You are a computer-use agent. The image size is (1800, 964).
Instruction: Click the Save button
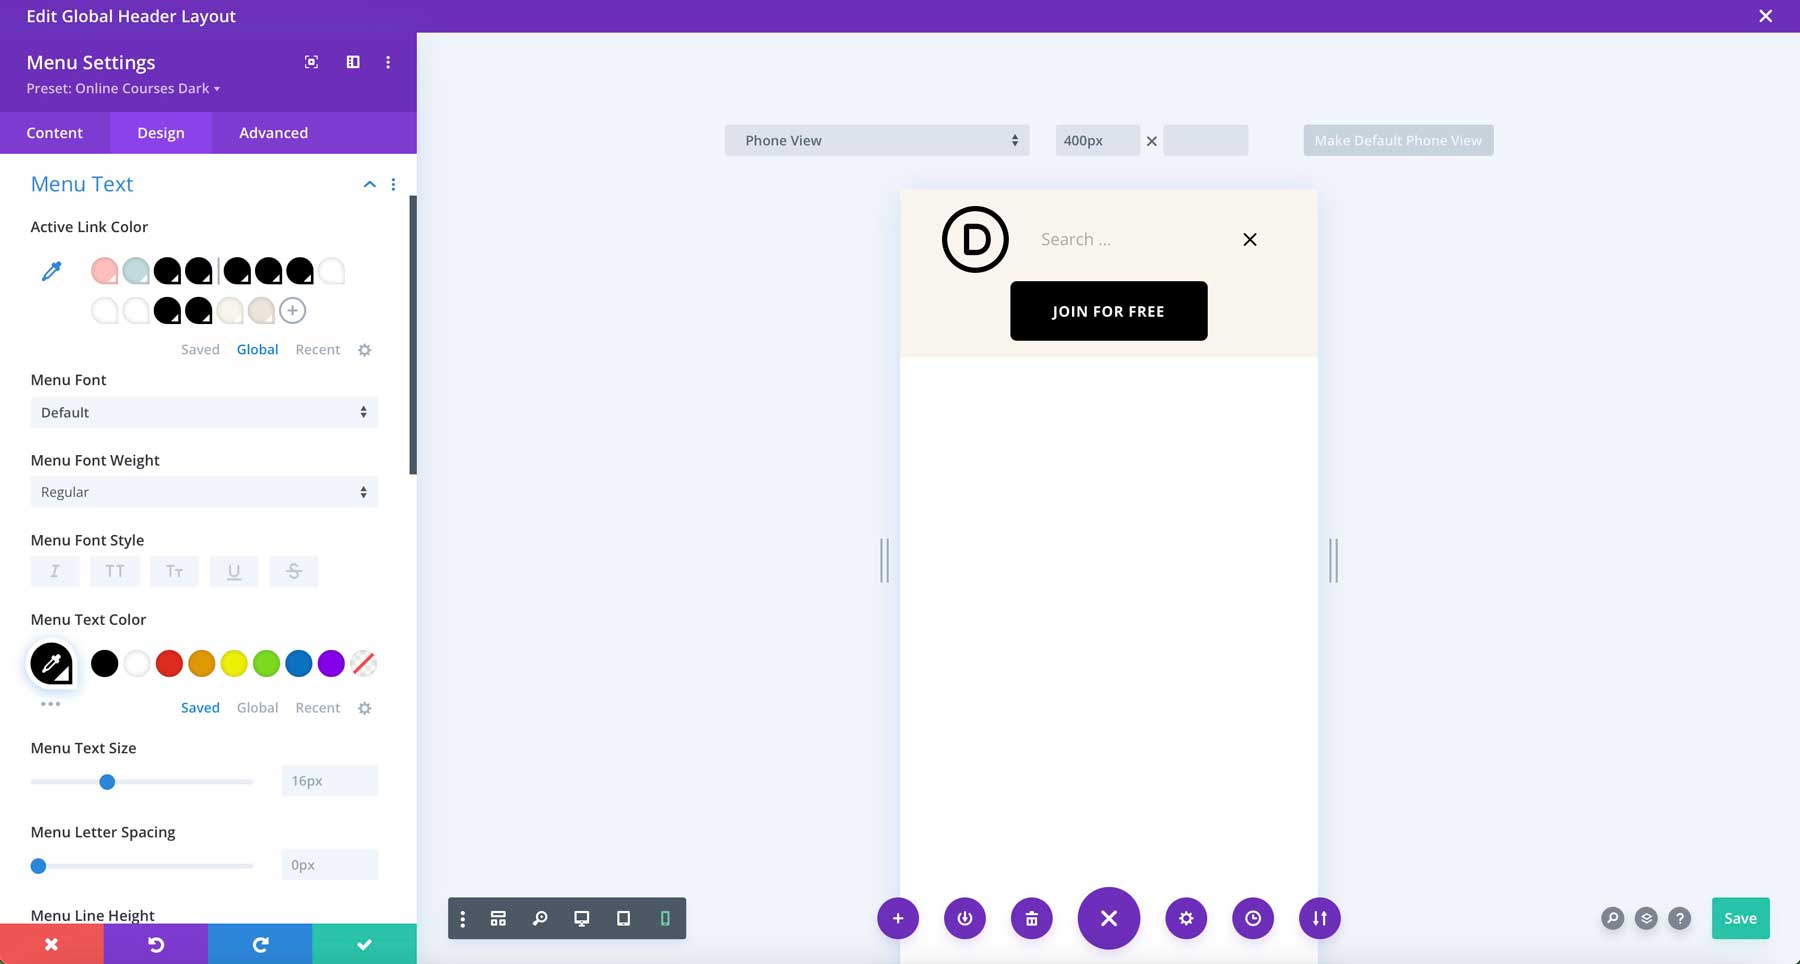1740,917
